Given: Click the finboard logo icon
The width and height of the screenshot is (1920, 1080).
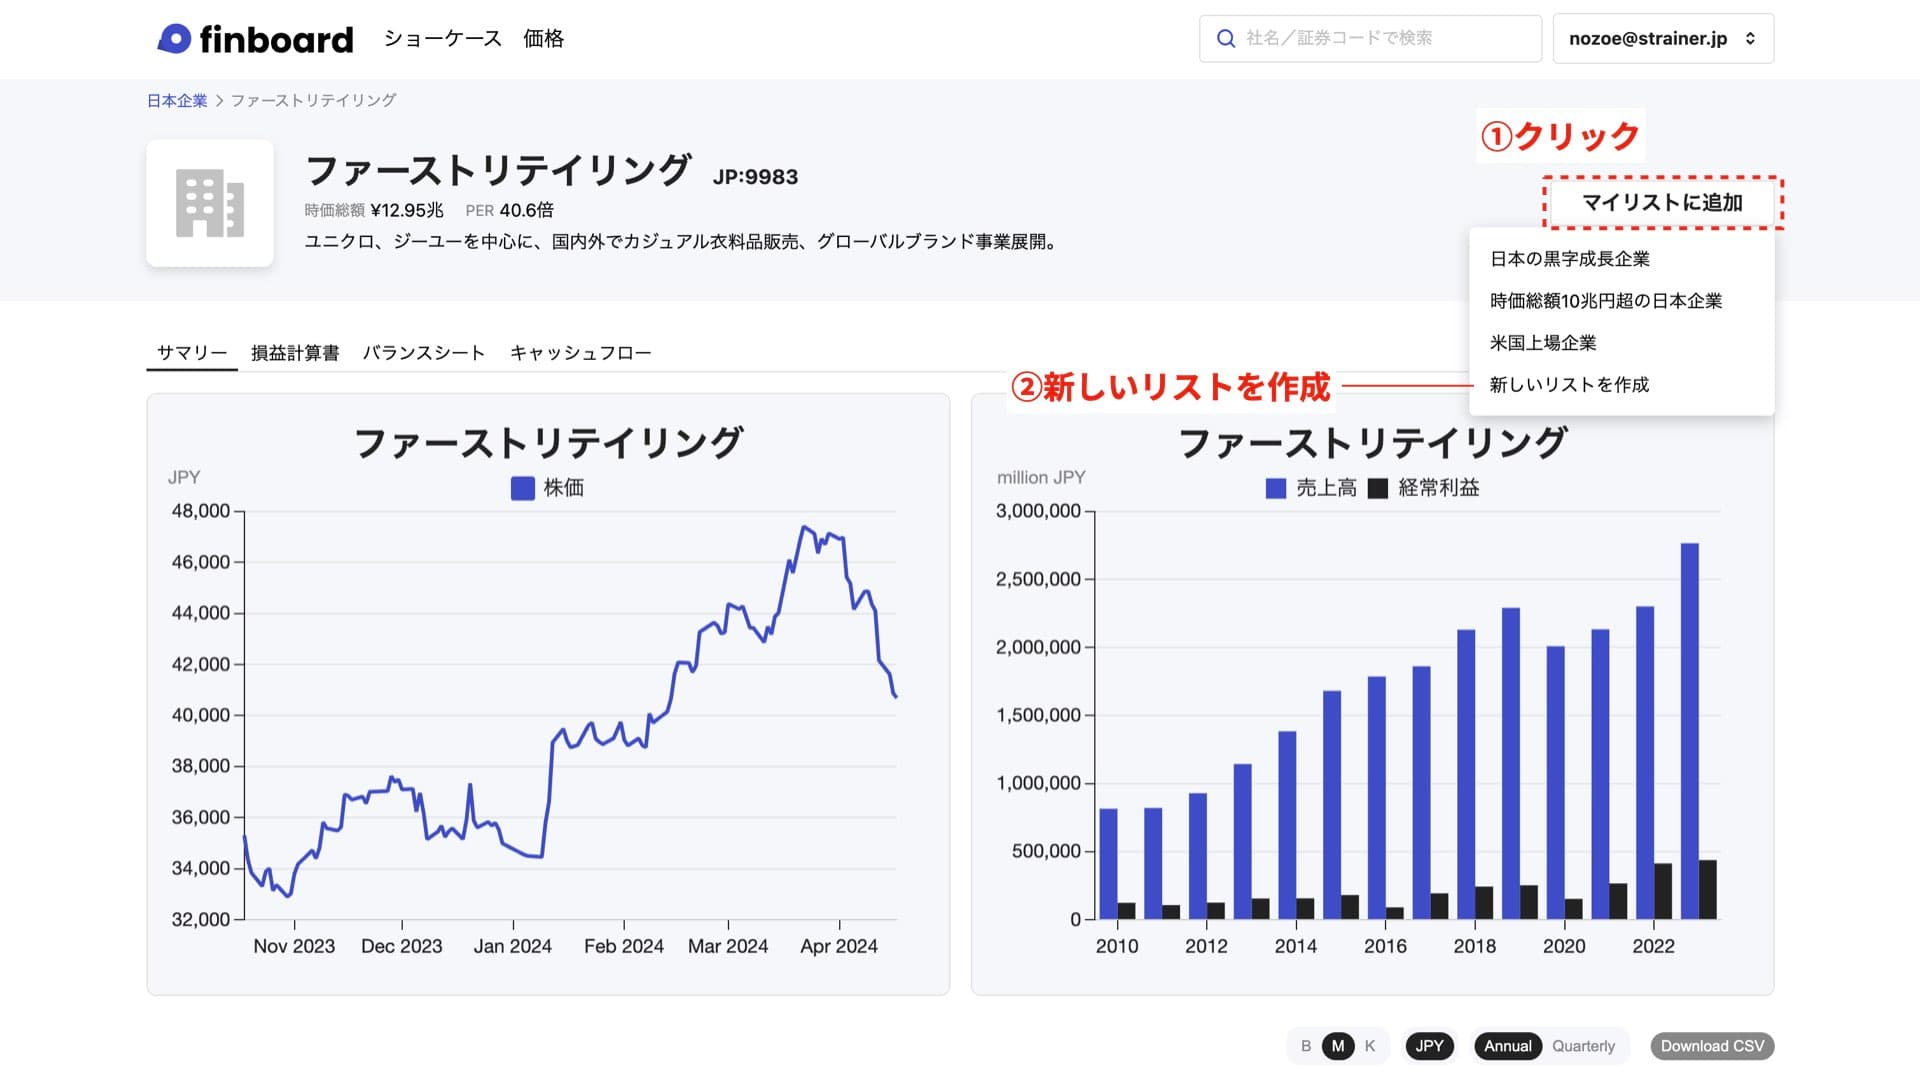Looking at the screenshot, I should [174, 39].
